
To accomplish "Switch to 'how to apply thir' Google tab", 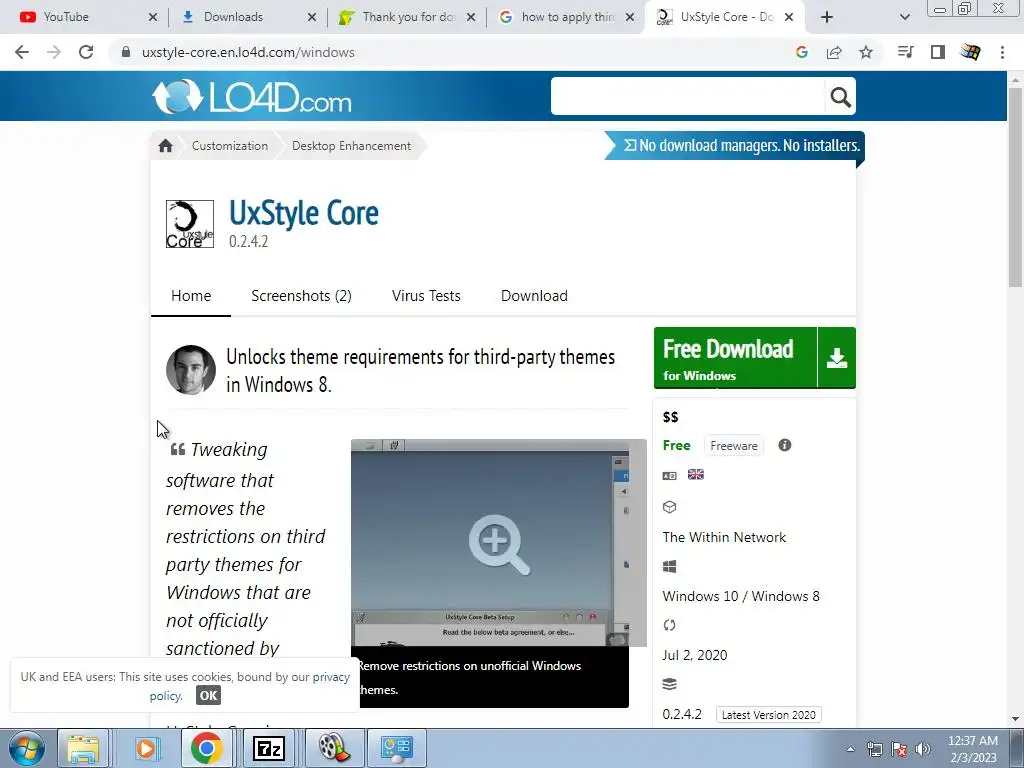I will pos(568,17).
